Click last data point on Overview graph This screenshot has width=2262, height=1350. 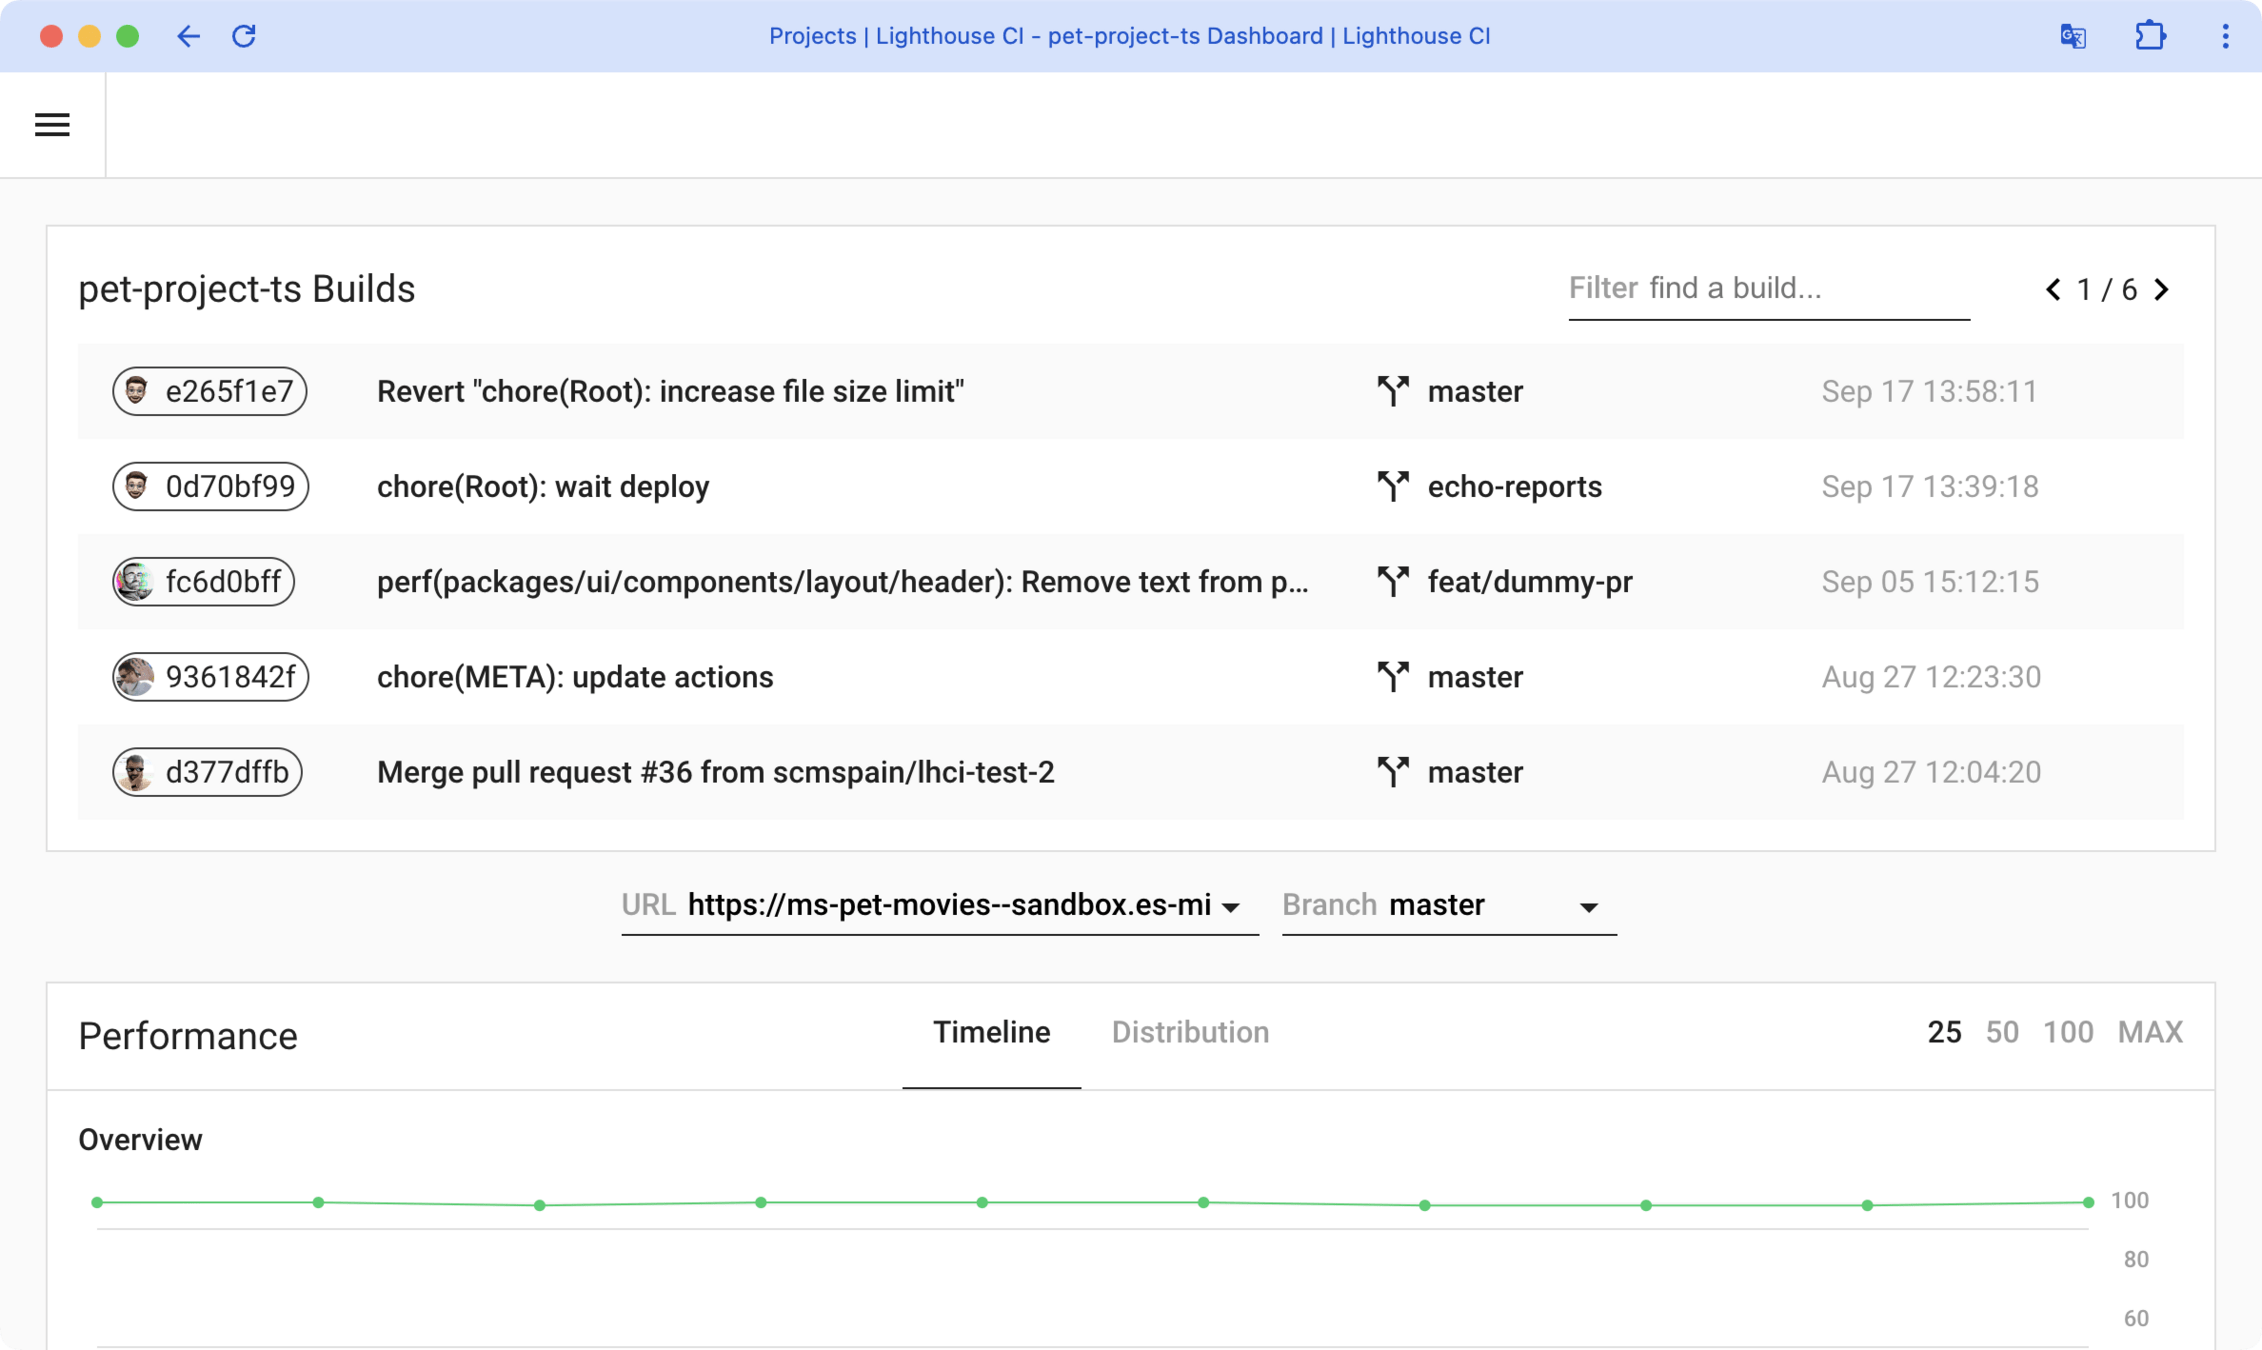[x=2088, y=1202]
